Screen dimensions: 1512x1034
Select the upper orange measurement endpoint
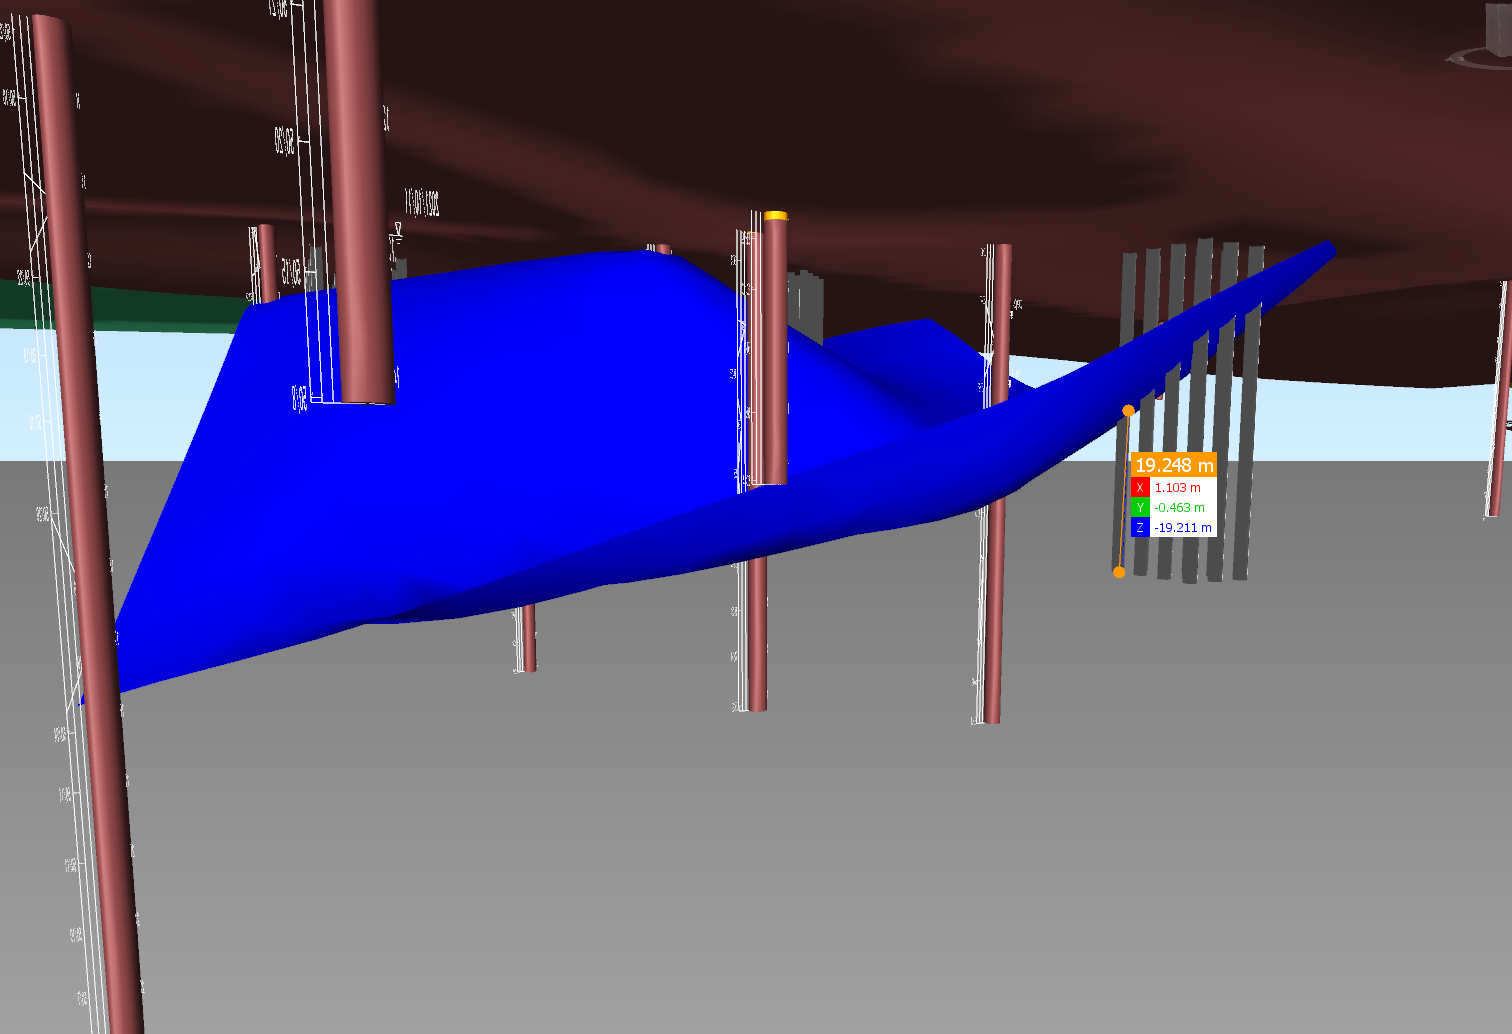pyautogui.click(x=1129, y=411)
